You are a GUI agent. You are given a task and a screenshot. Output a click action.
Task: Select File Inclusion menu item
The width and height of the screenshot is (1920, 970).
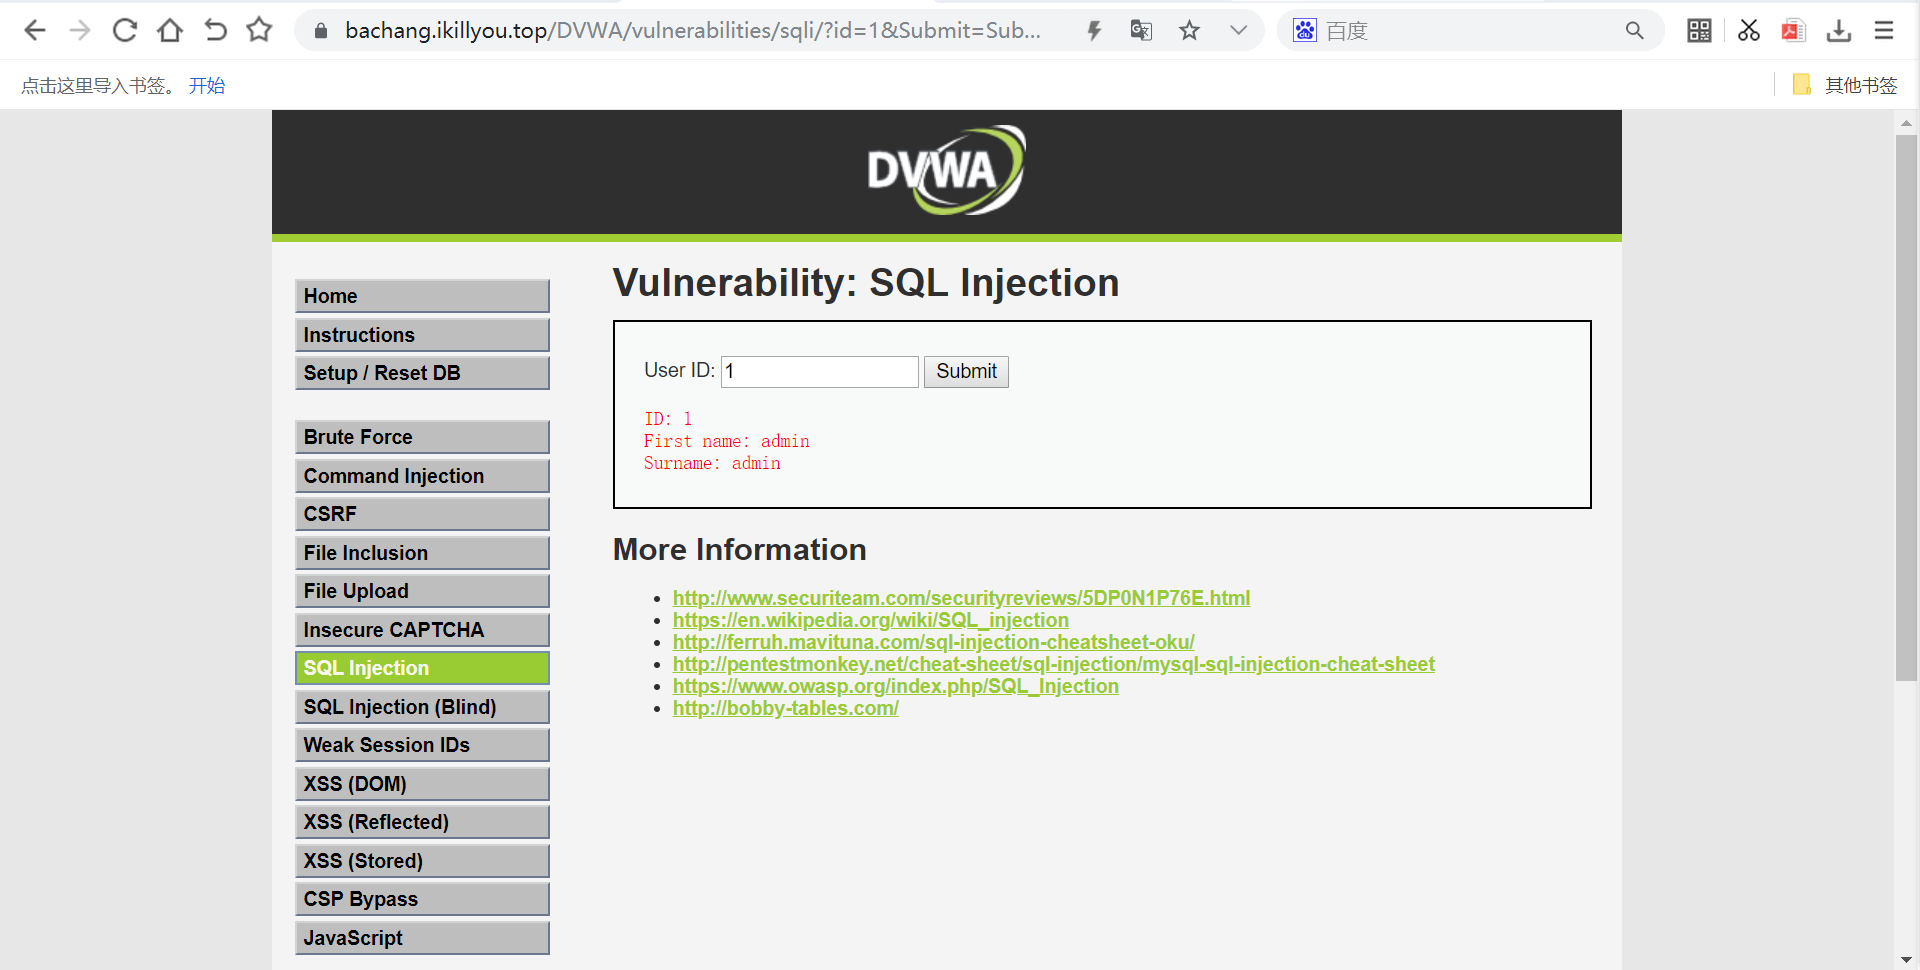[x=422, y=553]
